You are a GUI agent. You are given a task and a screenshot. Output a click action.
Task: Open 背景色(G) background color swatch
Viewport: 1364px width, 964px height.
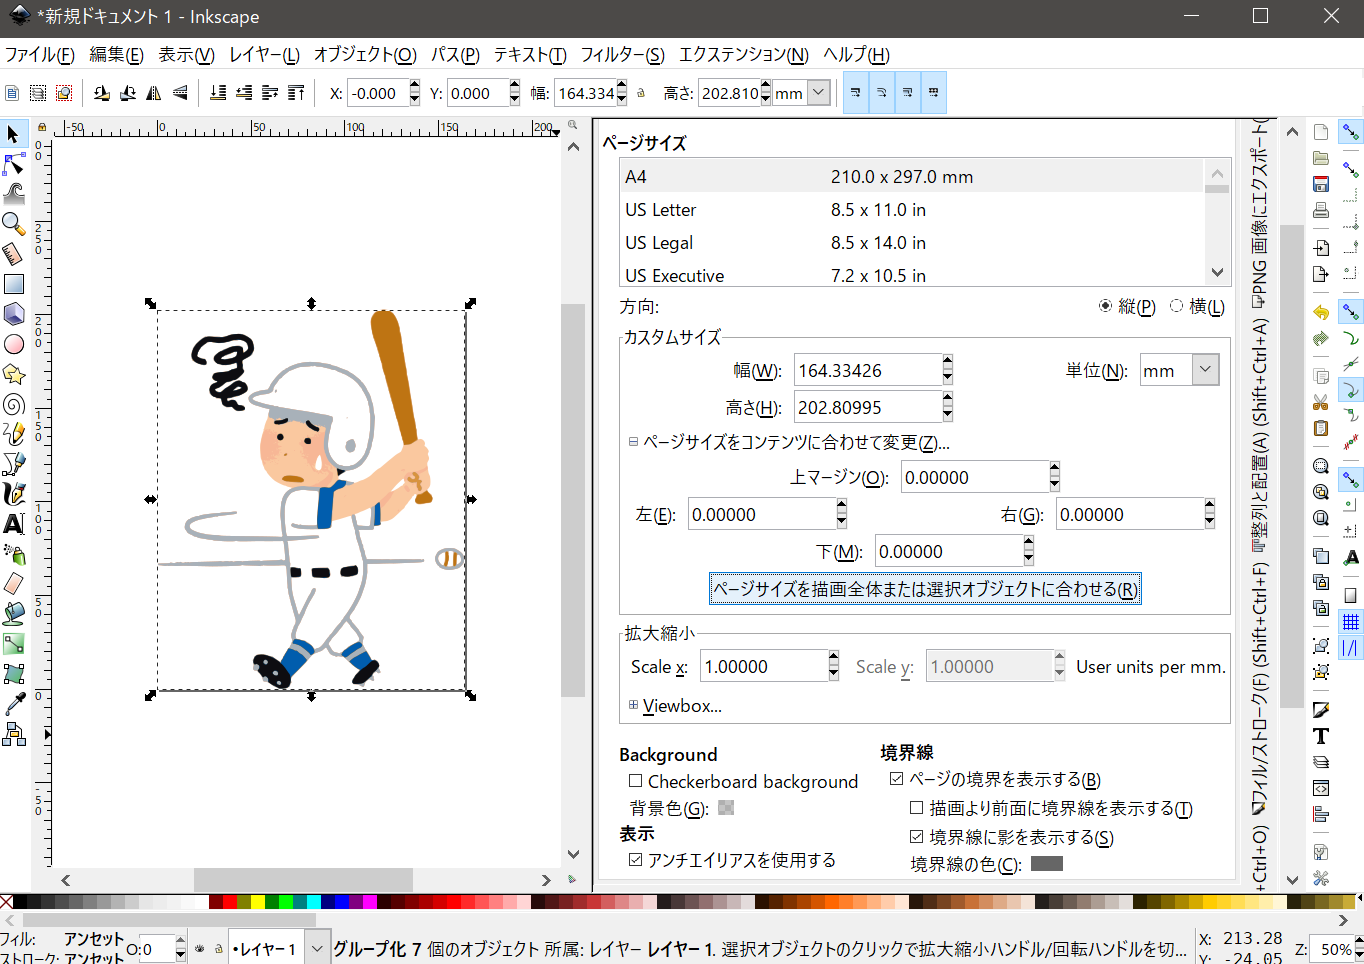[726, 808]
